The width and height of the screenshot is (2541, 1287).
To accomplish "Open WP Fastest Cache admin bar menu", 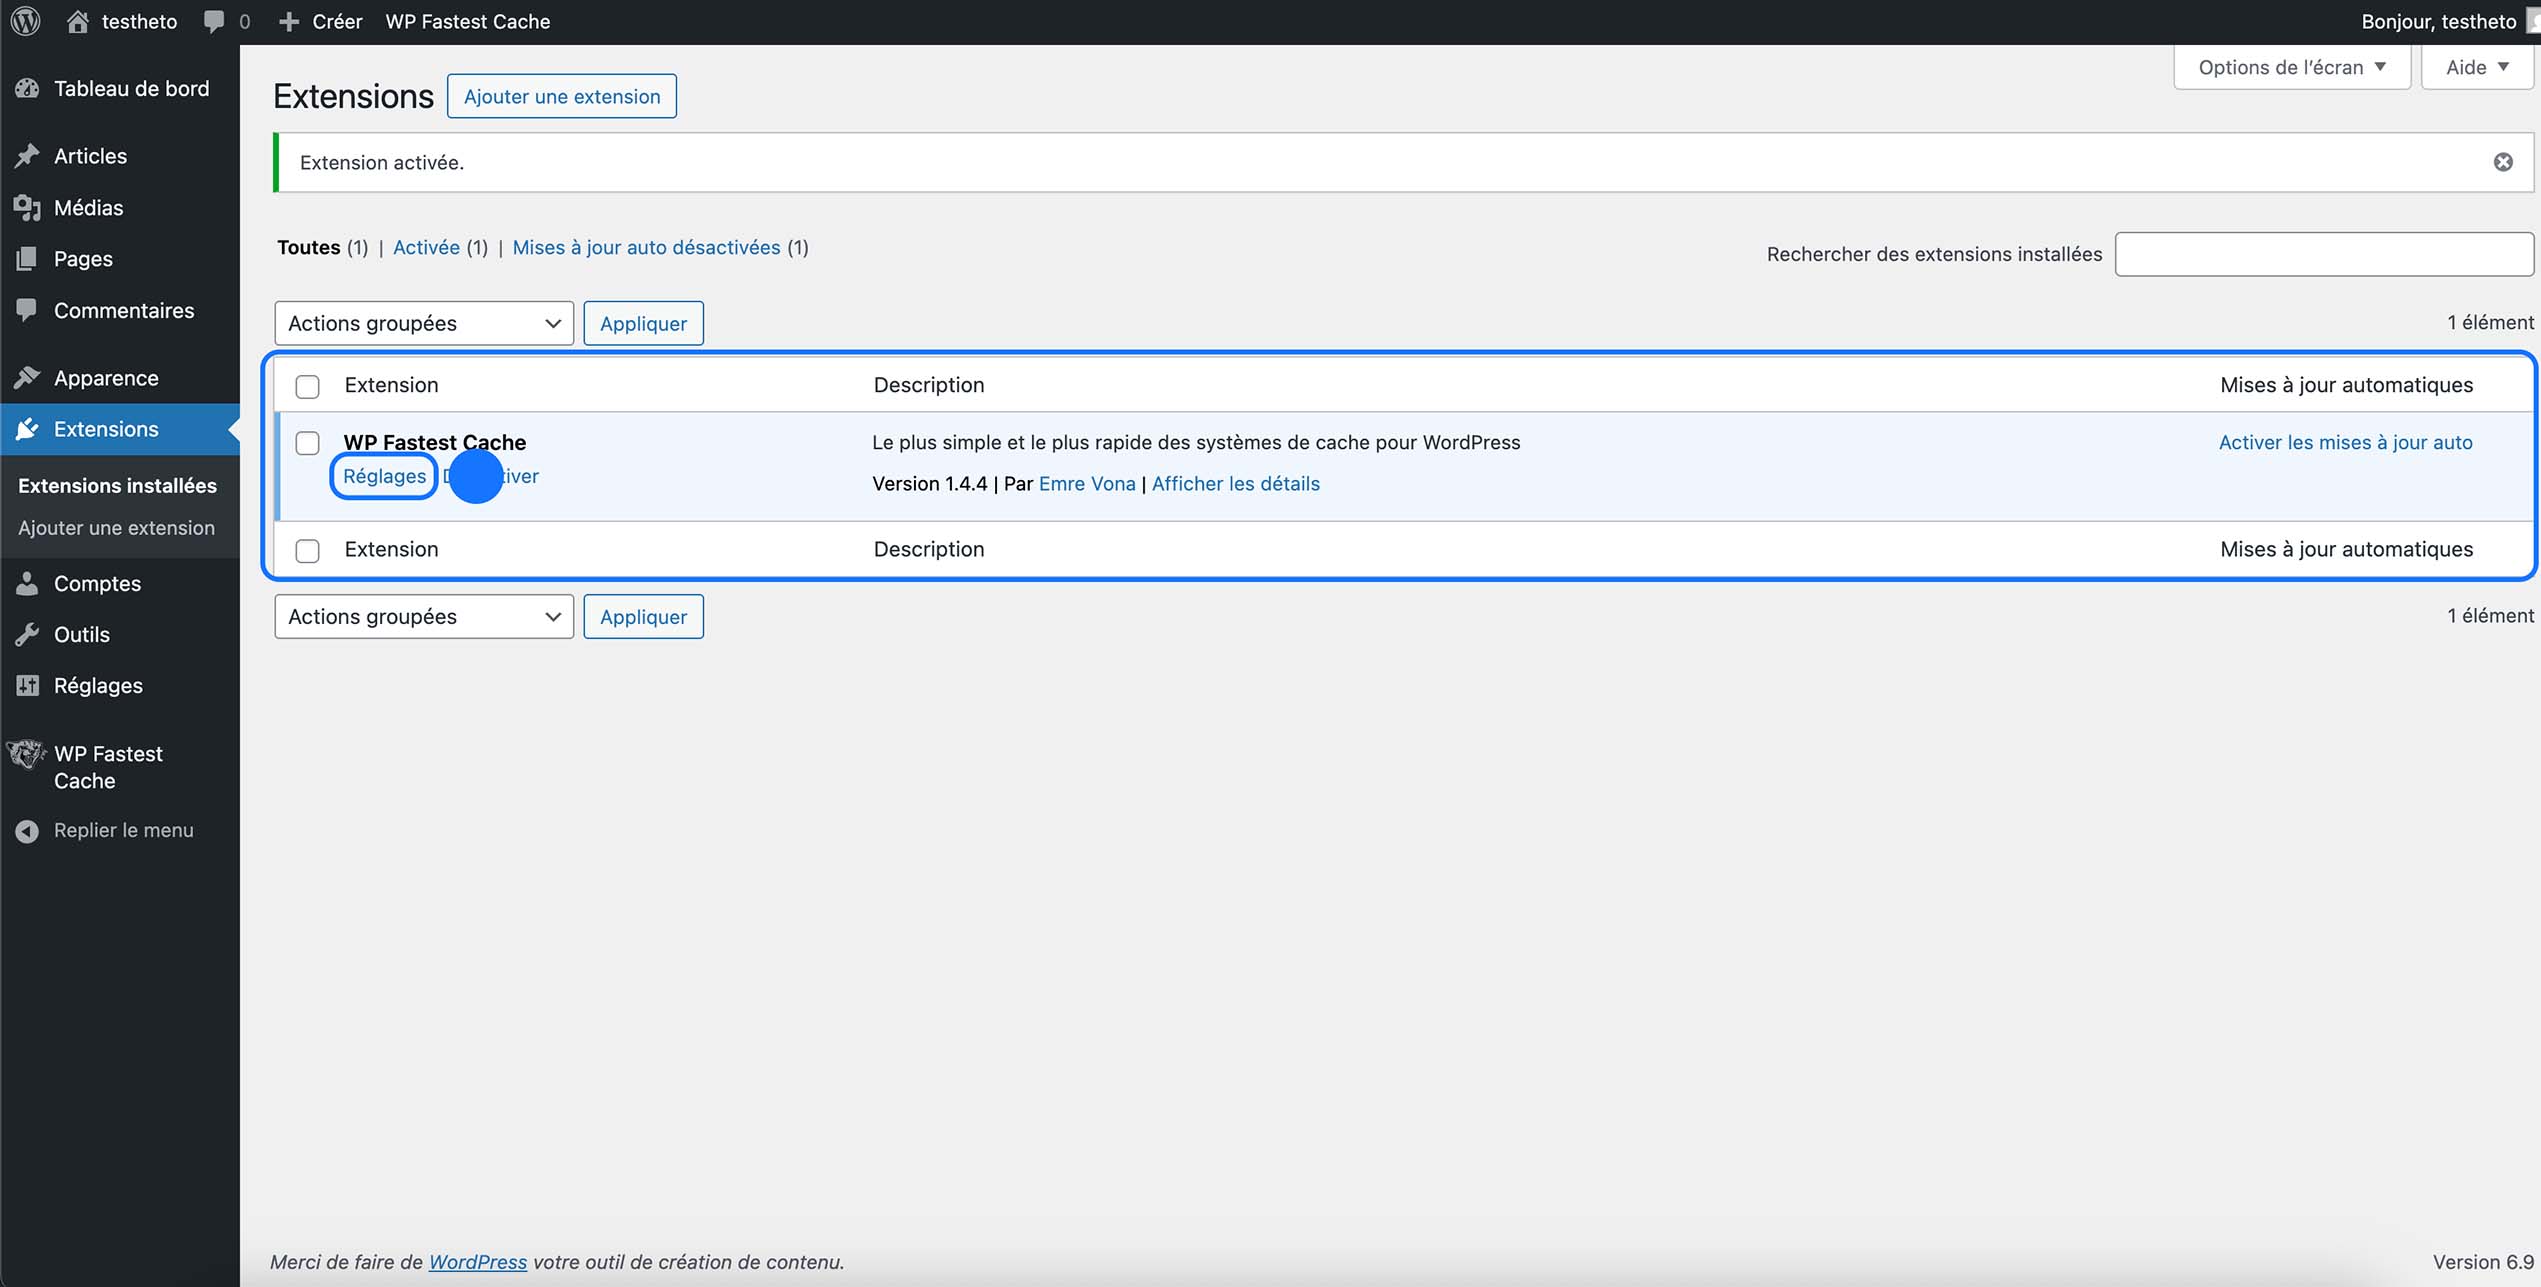I will pyautogui.click(x=467, y=21).
